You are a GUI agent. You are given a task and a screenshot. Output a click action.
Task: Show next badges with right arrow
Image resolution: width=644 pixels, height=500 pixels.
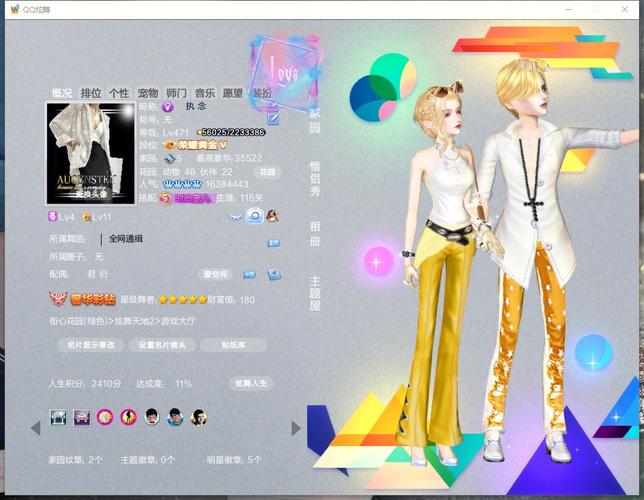coord(296,428)
